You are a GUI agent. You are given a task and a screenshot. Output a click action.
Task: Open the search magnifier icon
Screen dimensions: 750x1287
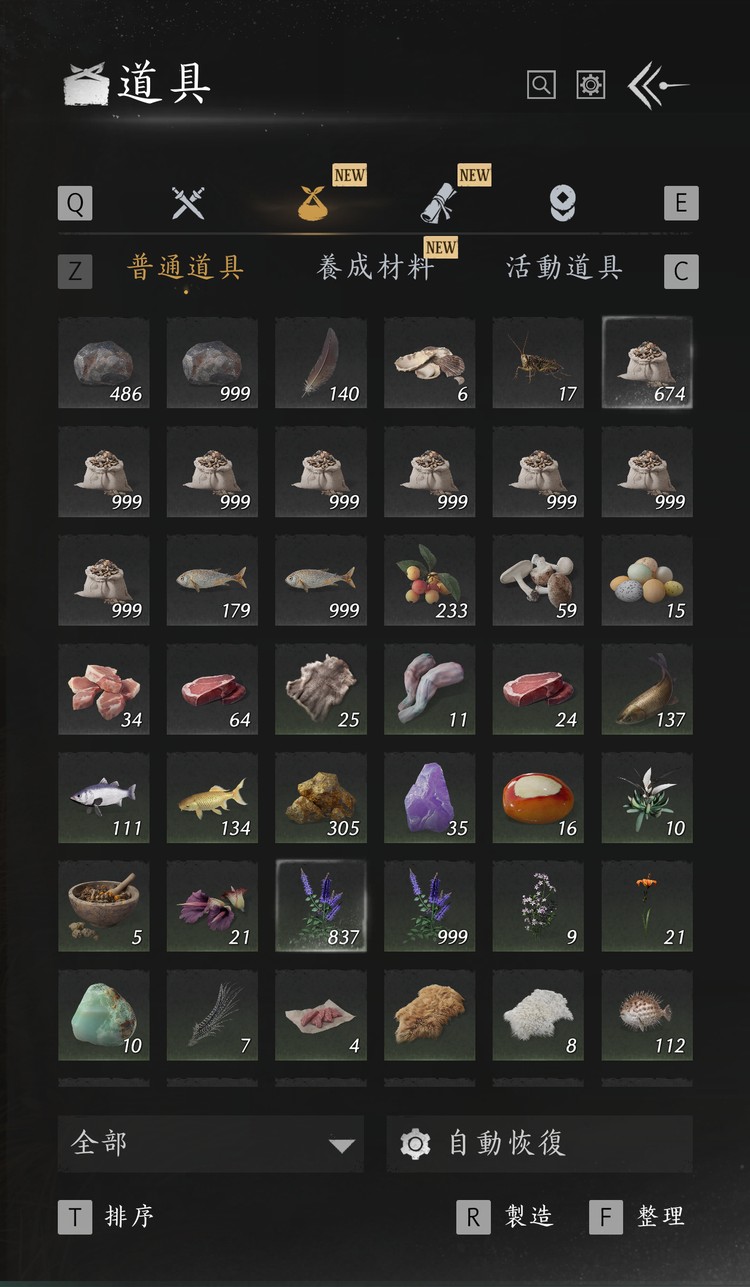[541, 85]
